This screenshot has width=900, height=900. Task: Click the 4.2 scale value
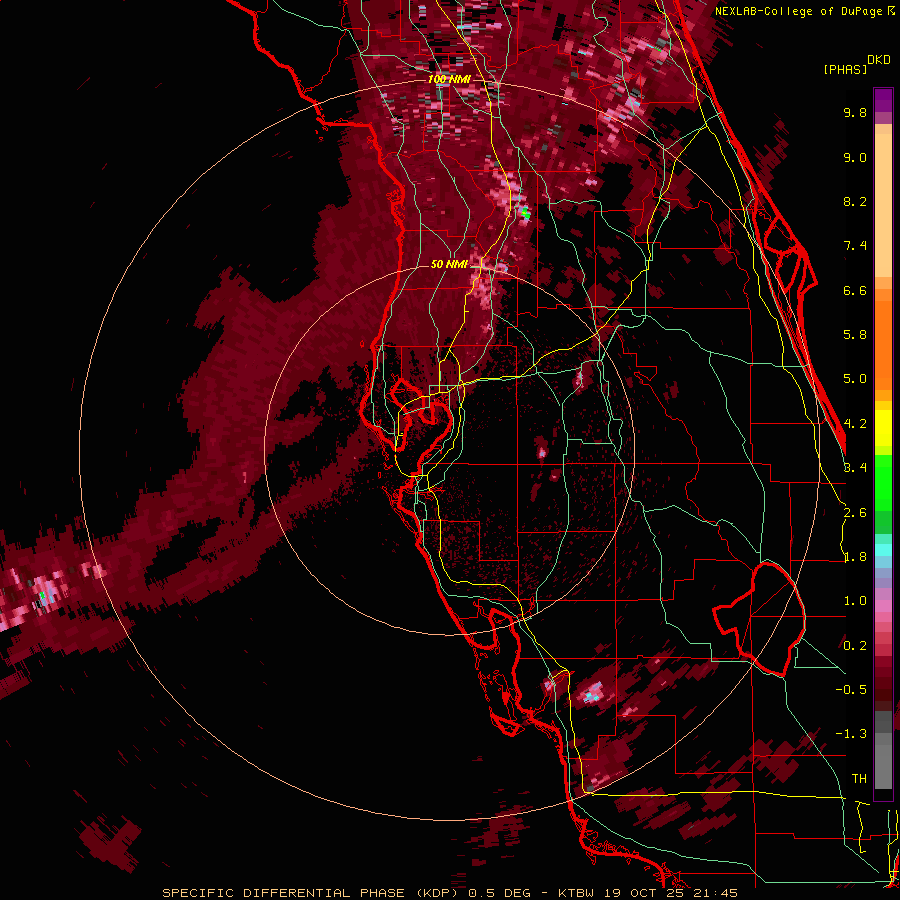point(855,424)
